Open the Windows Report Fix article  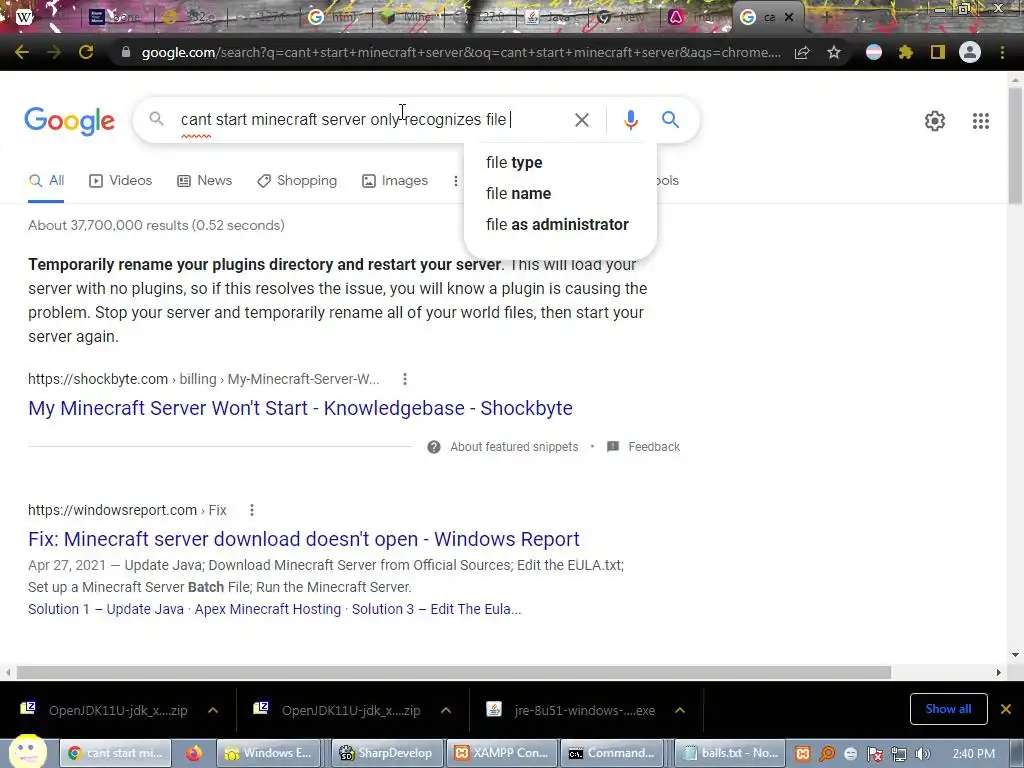tap(304, 539)
